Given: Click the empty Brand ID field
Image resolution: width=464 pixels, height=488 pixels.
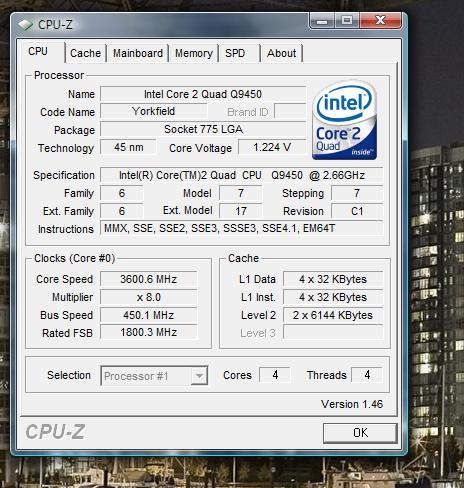Looking at the screenshot, I should [x=290, y=111].
